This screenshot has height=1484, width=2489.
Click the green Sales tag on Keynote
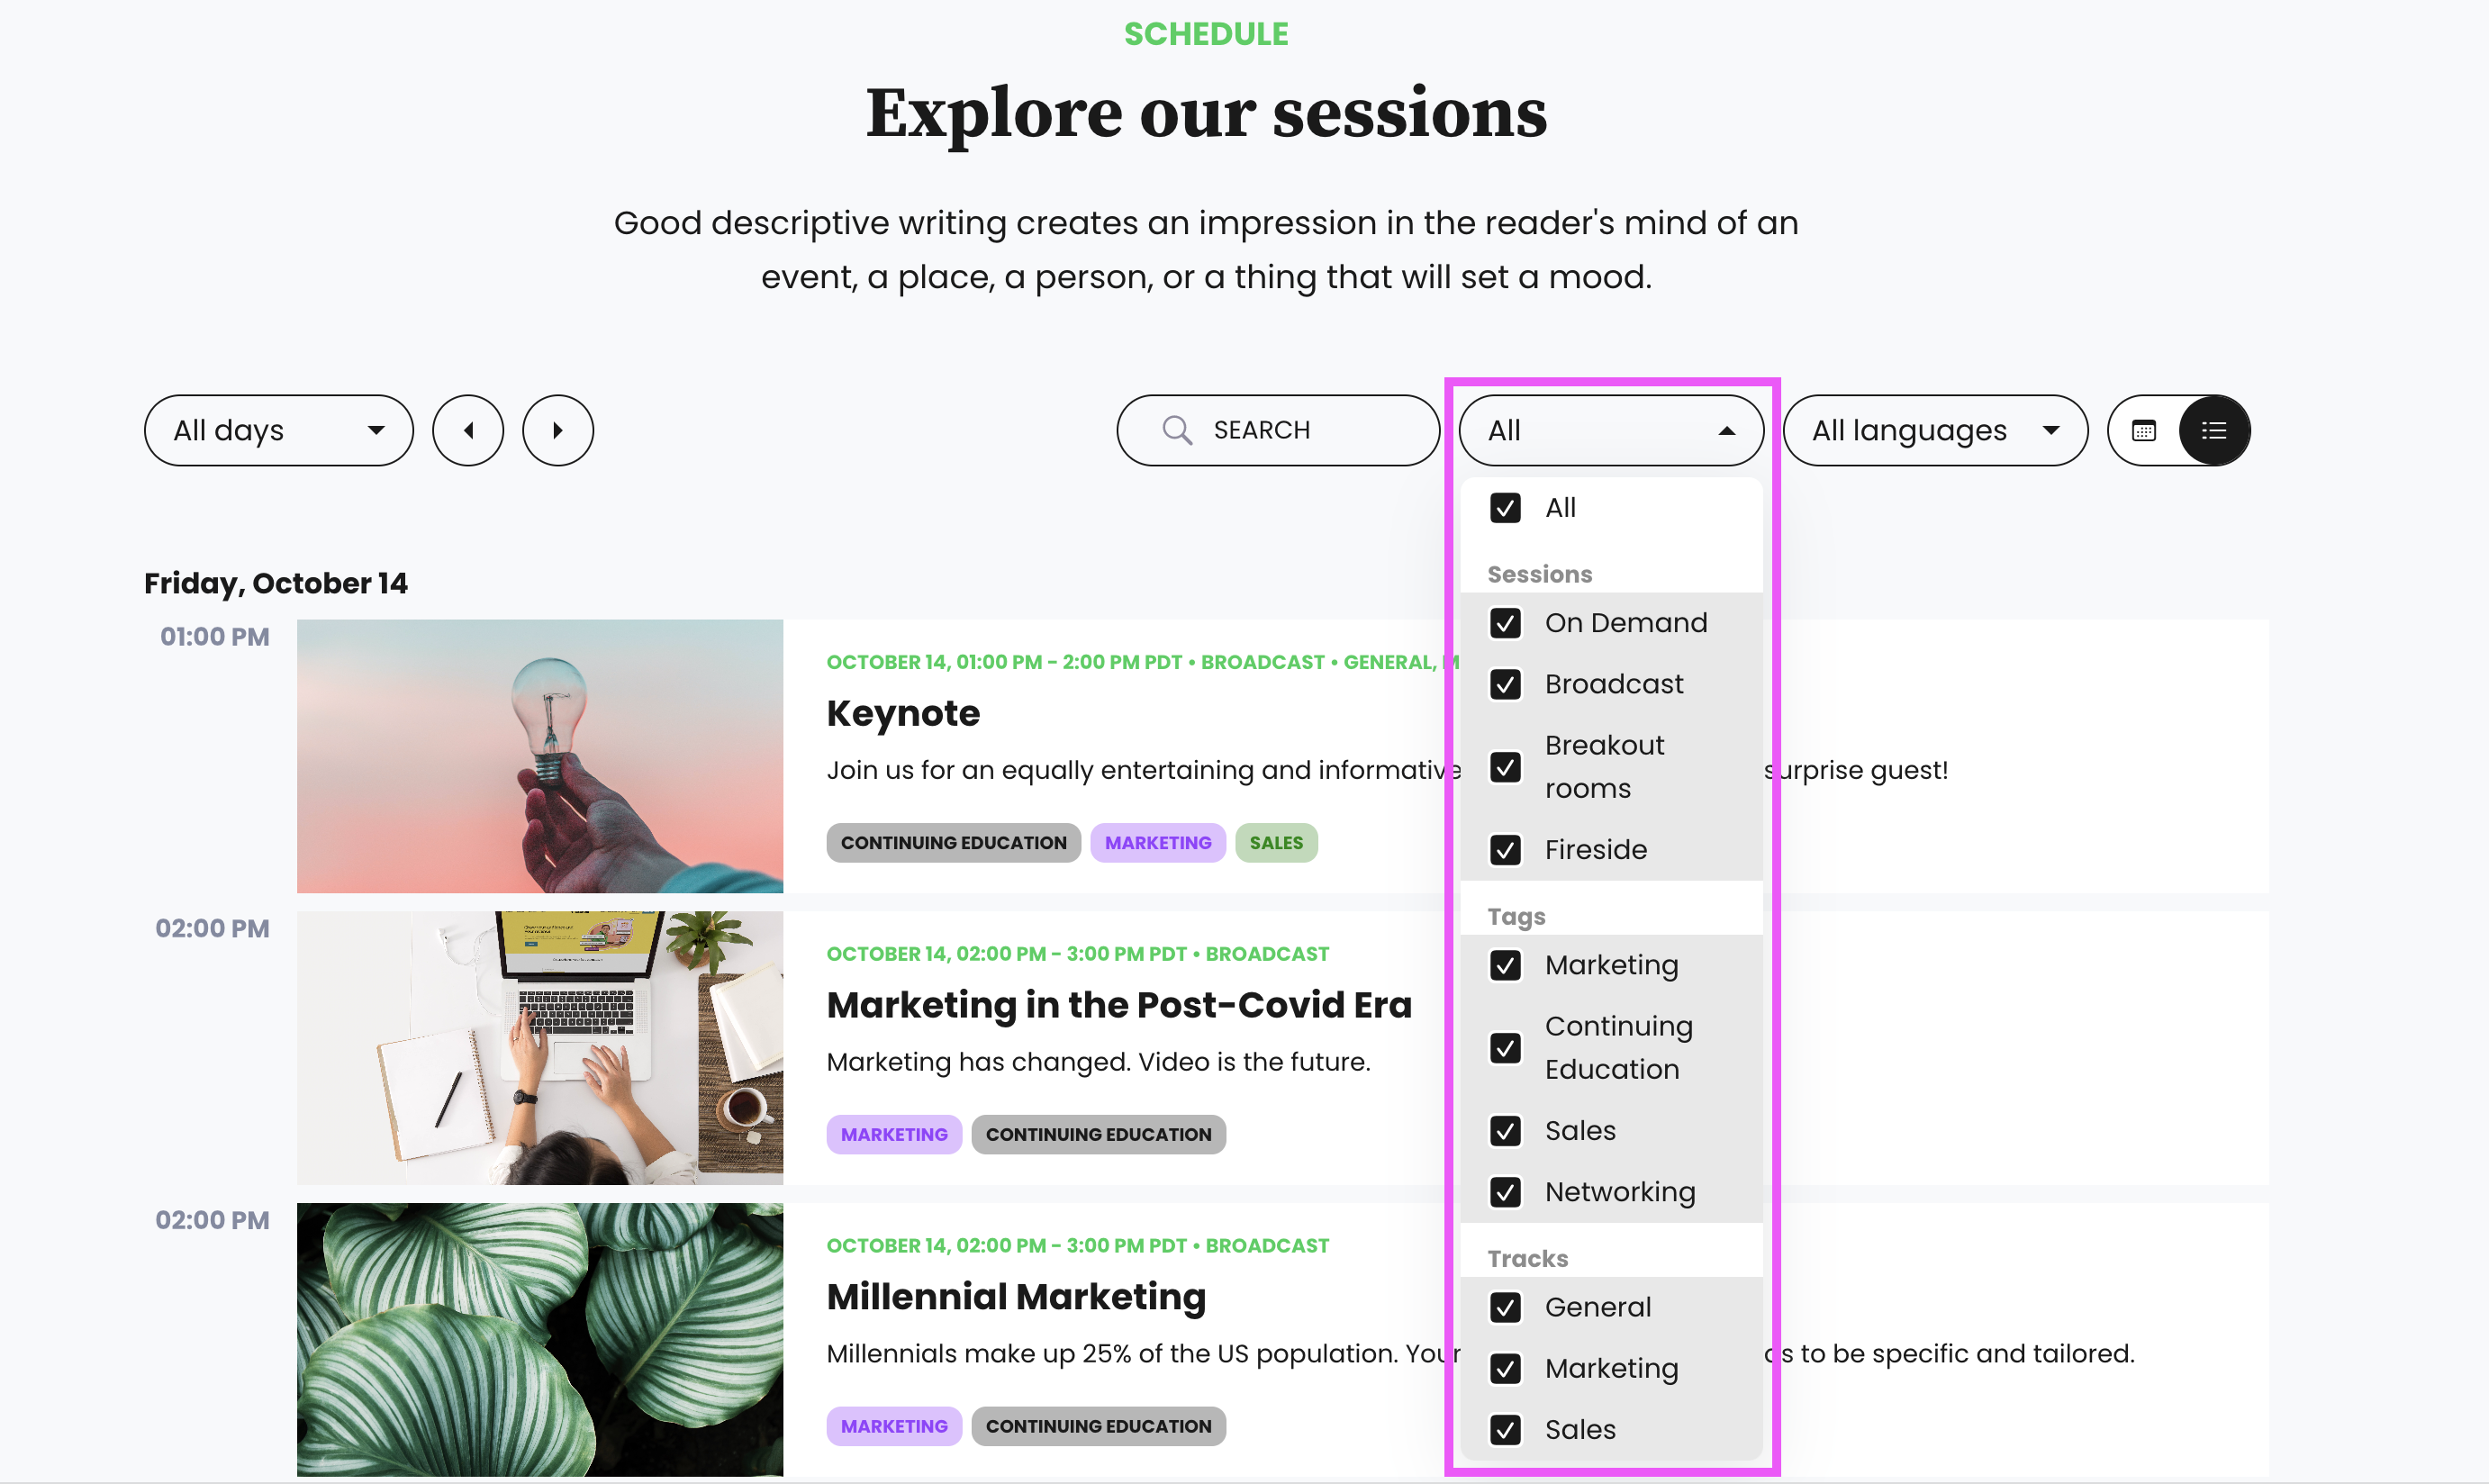[1276, 843]
